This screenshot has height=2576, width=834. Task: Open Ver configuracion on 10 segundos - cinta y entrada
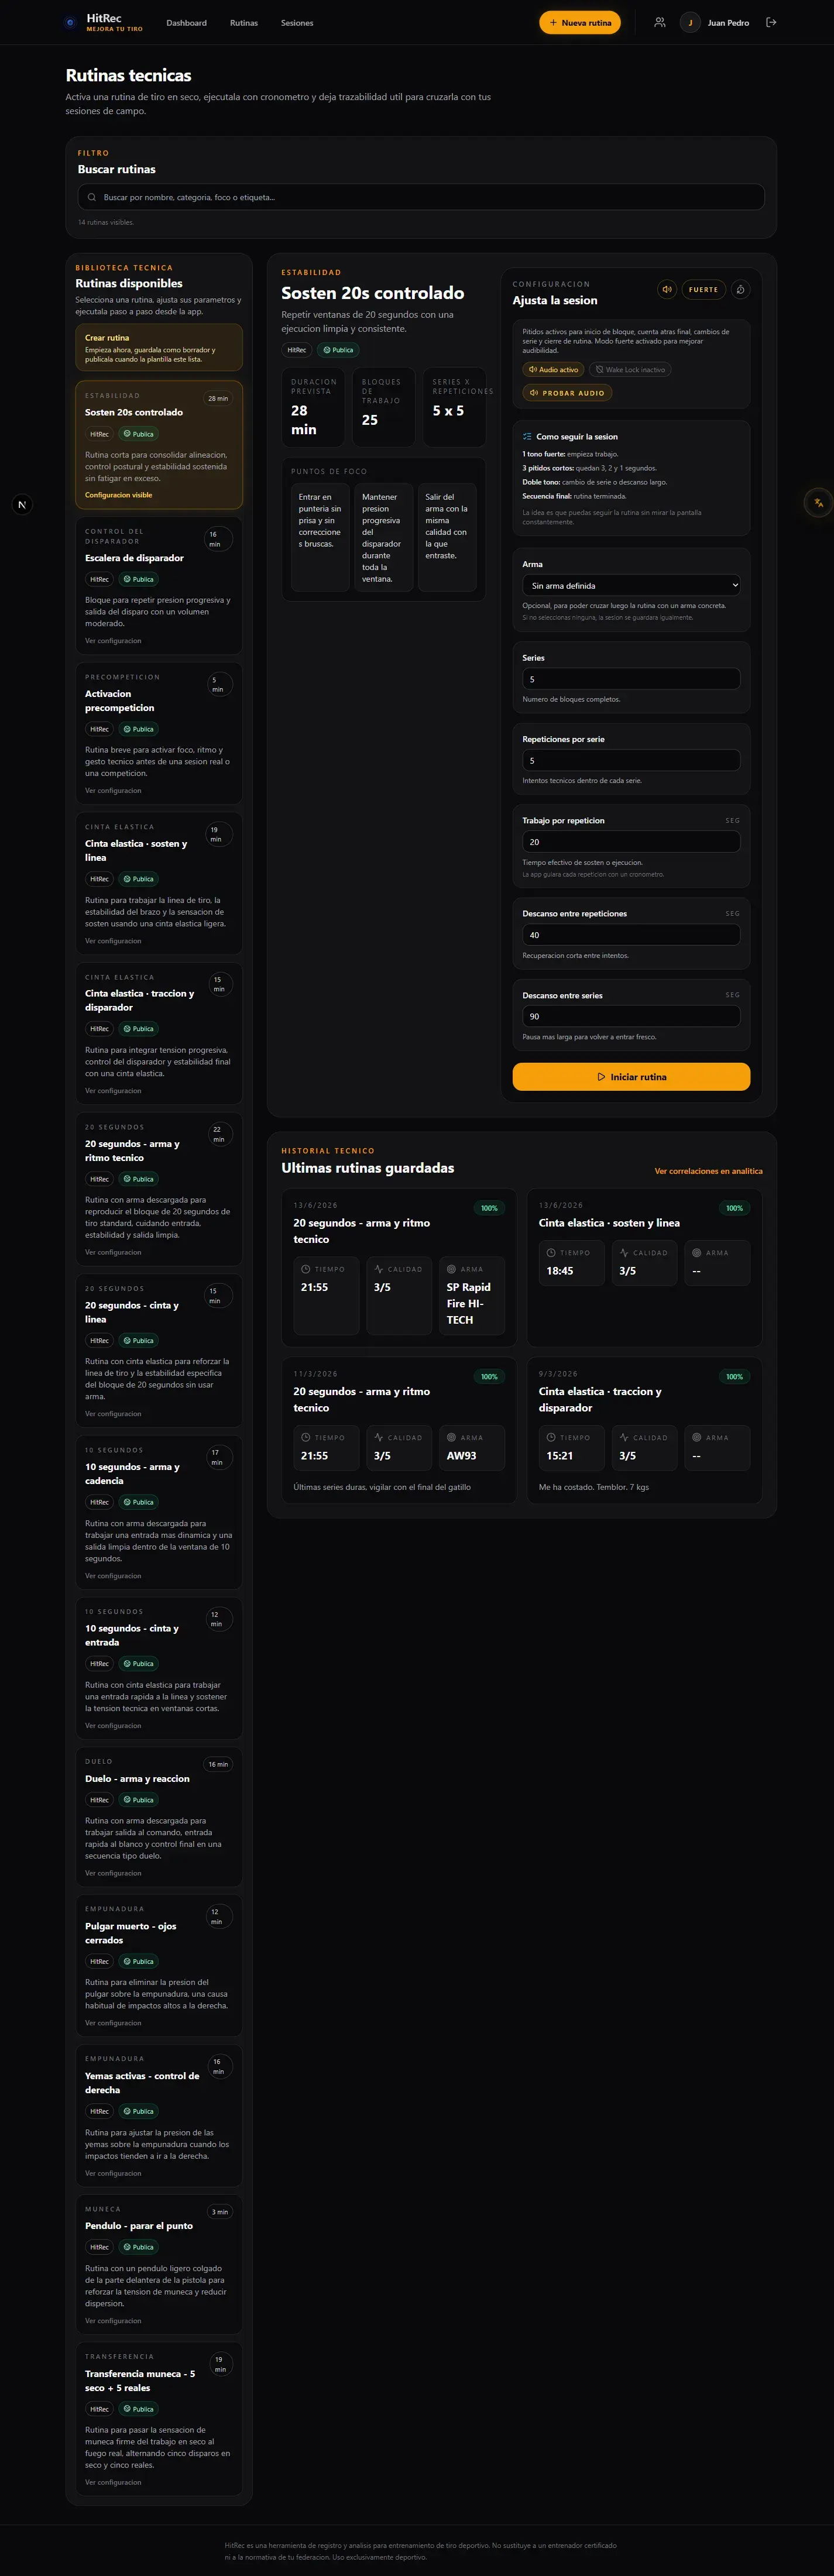(113, 1726)
